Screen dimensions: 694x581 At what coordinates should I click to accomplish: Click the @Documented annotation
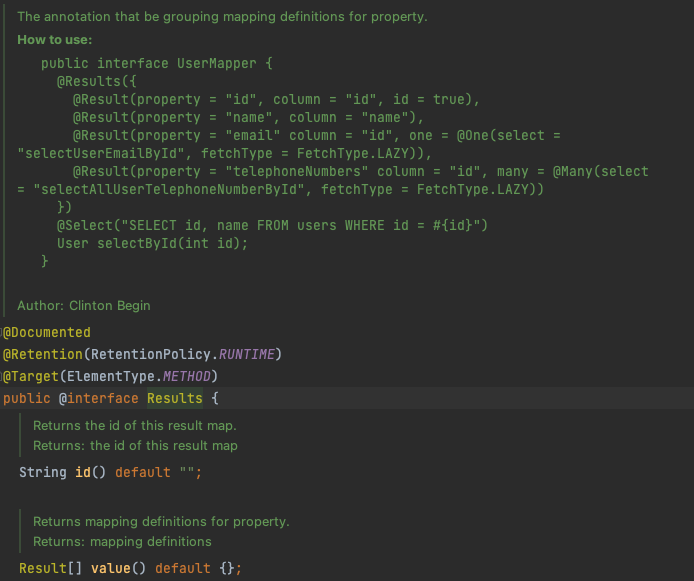point(47,332)
